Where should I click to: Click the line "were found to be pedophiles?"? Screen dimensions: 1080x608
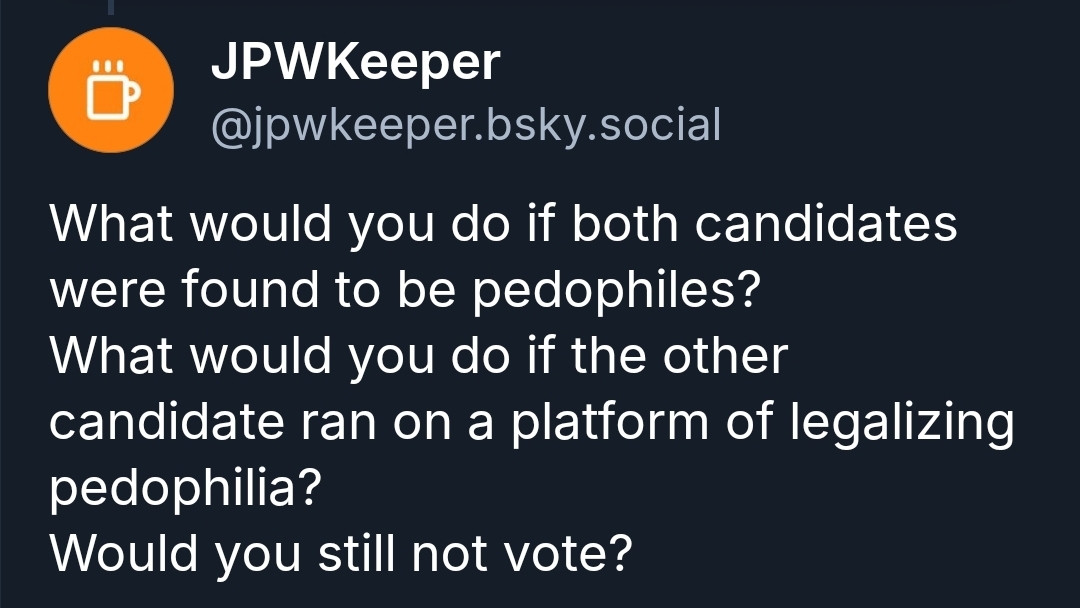point(405,290)
